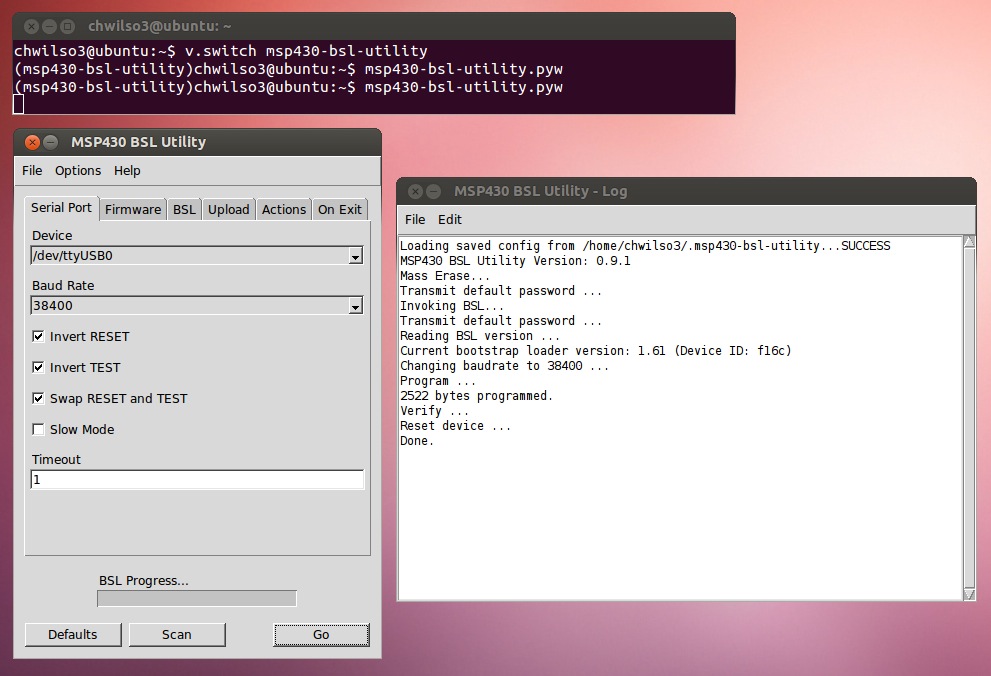The image size is (991, 676).
Task: Close the terminal window
Action: pyautogui.click(x=31, y=27)
